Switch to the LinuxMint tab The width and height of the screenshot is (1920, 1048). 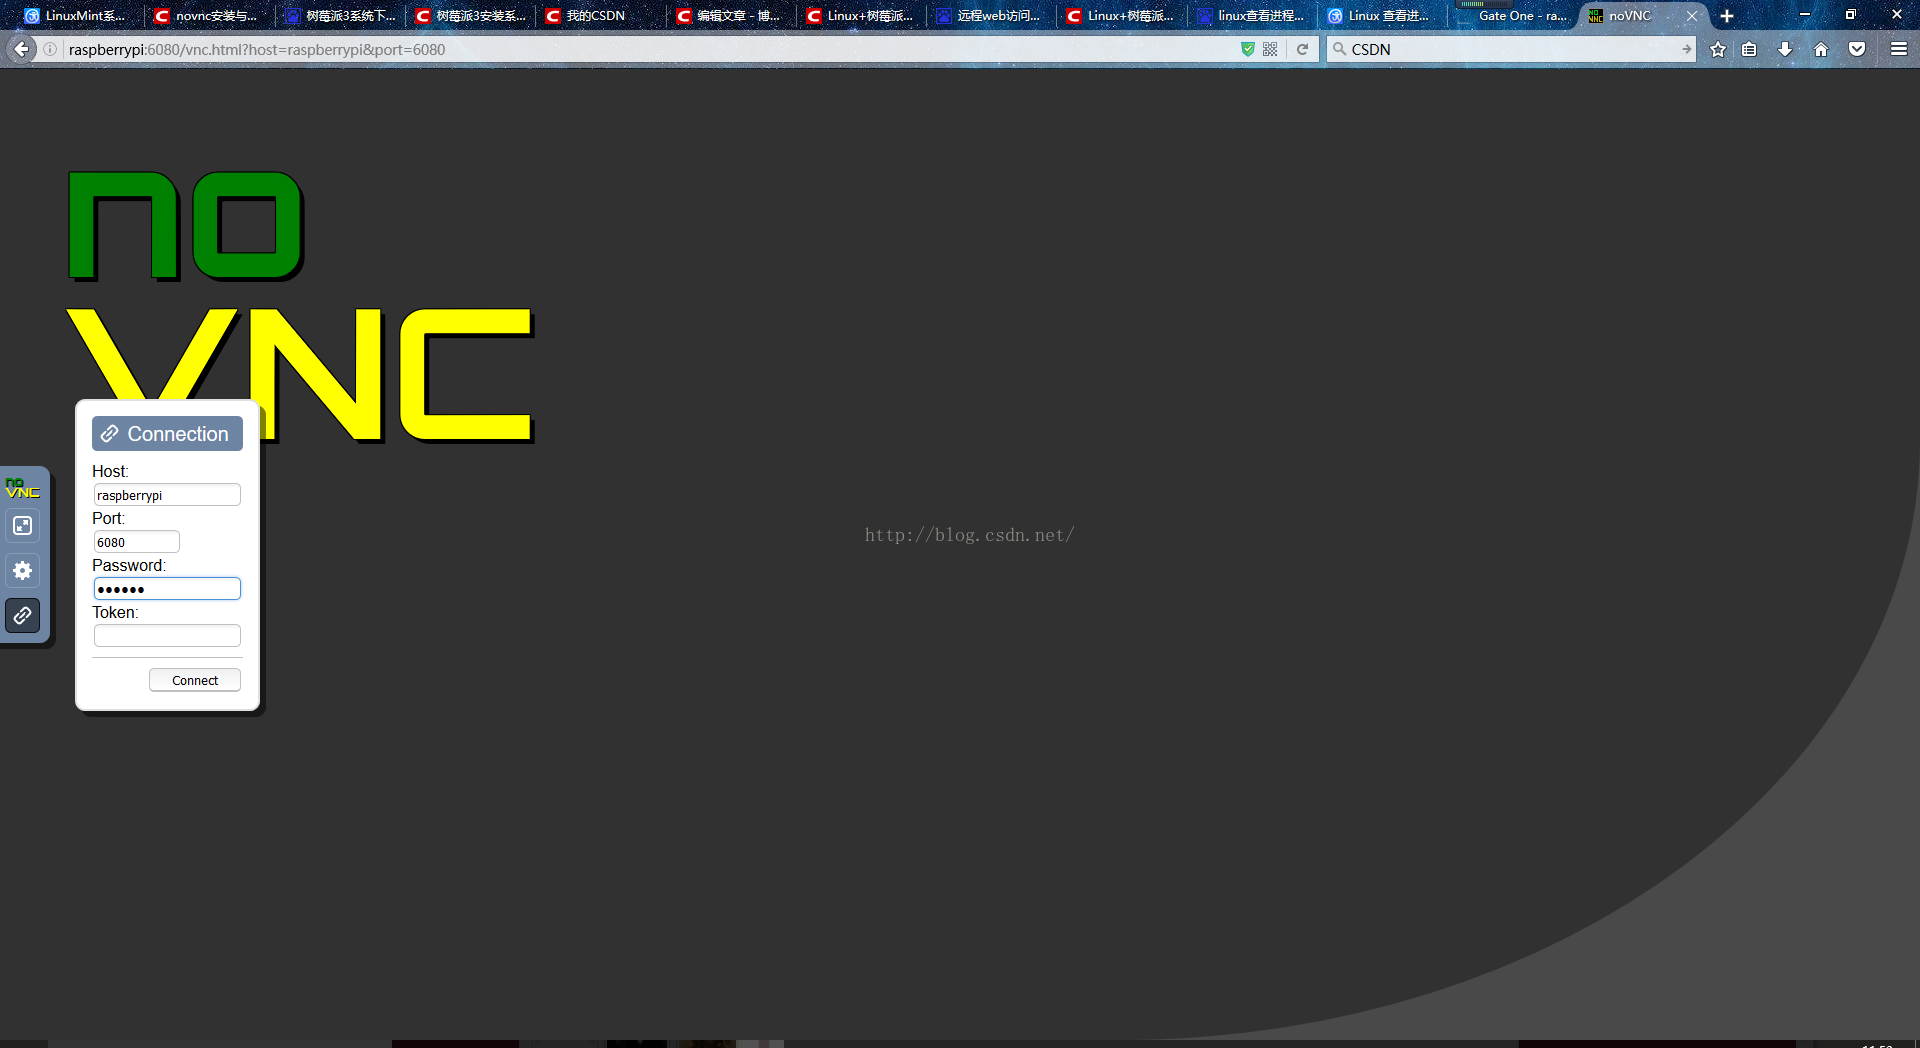(x=76, y=16)
